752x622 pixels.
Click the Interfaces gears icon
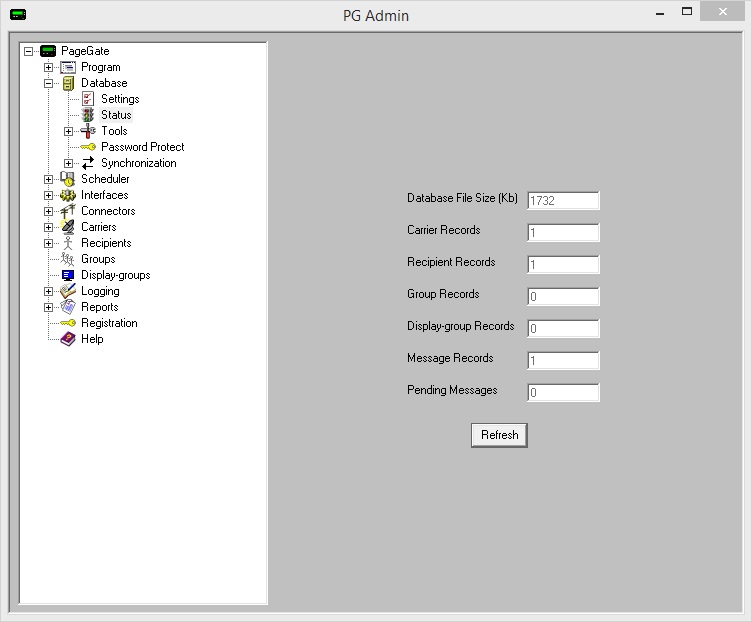(68, 195)
